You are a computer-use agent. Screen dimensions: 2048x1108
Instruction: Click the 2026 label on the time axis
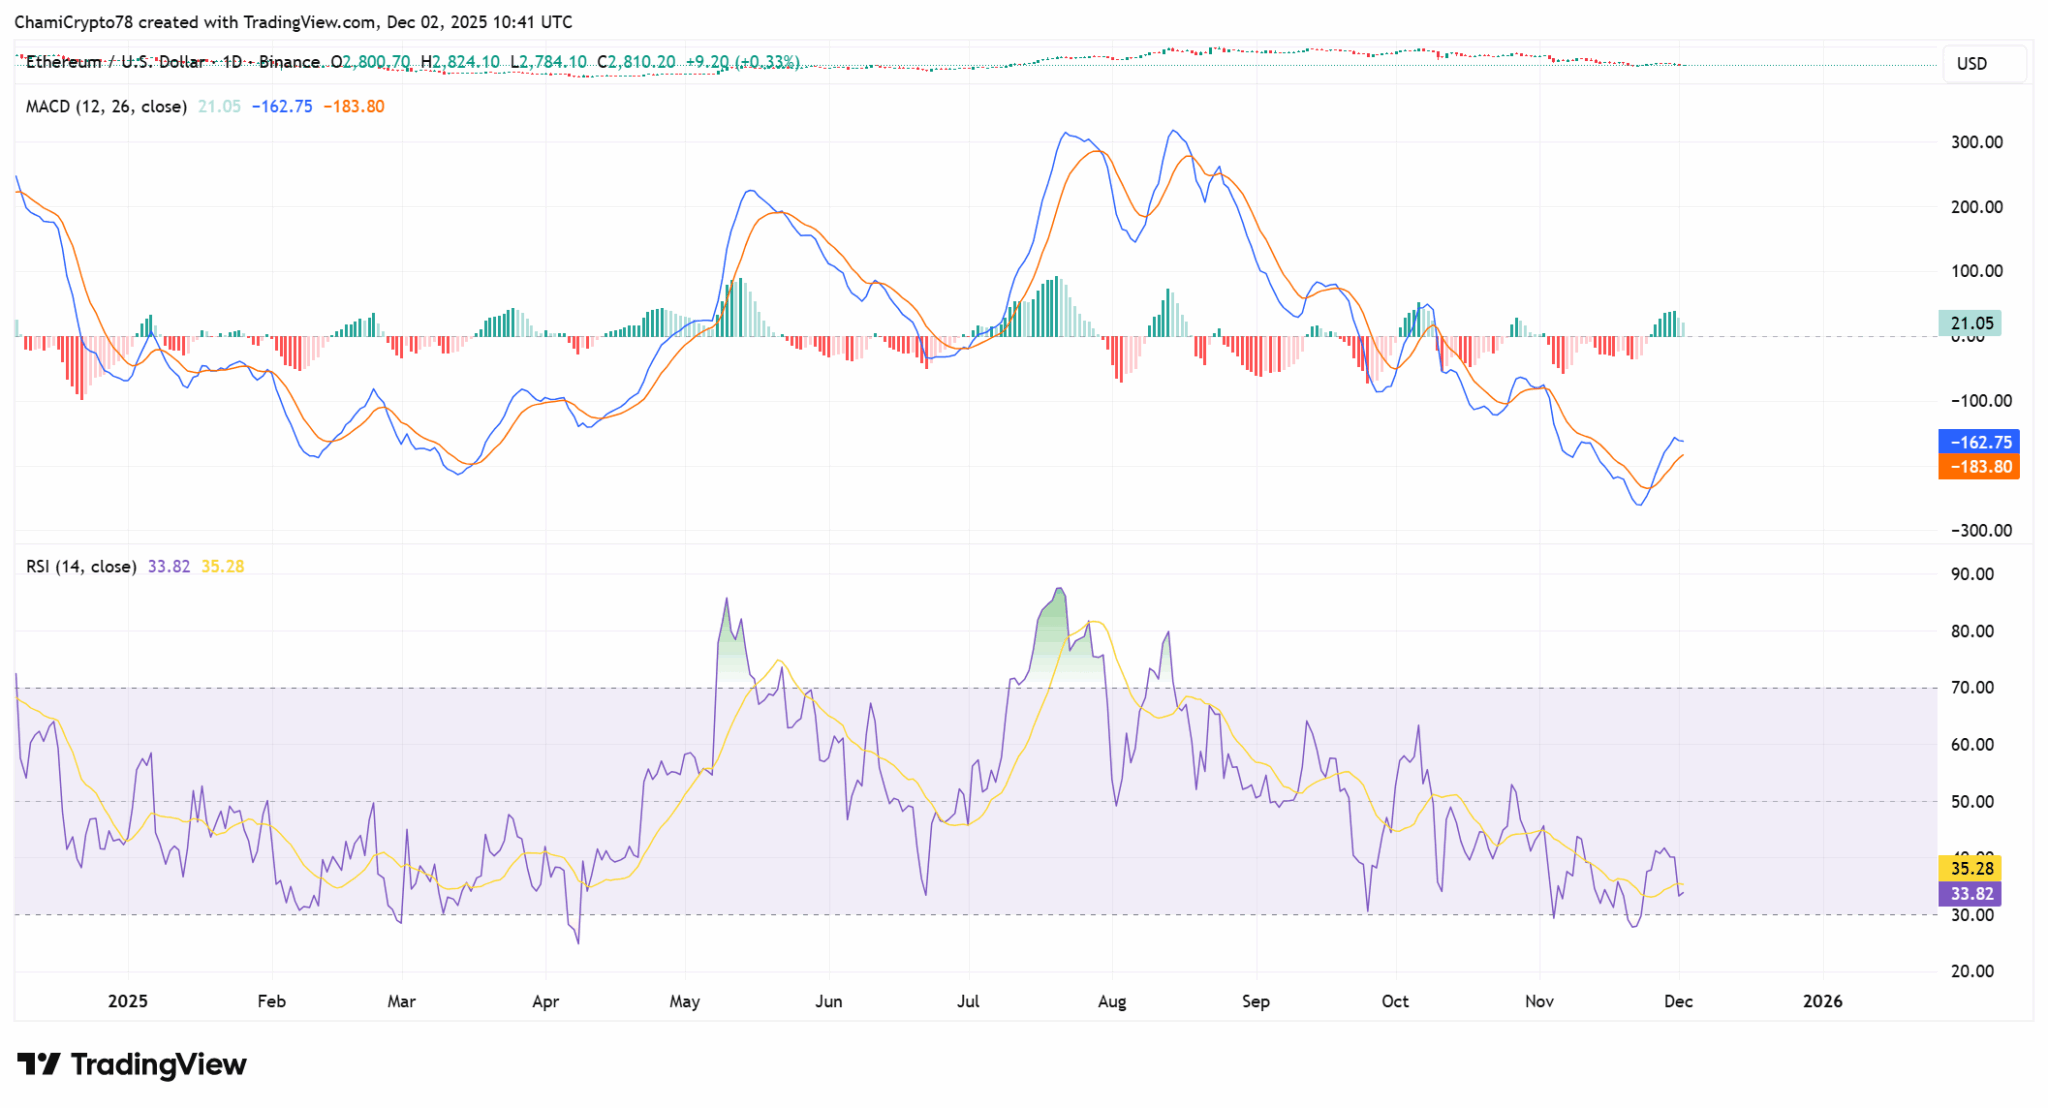pos(1825,1000)
